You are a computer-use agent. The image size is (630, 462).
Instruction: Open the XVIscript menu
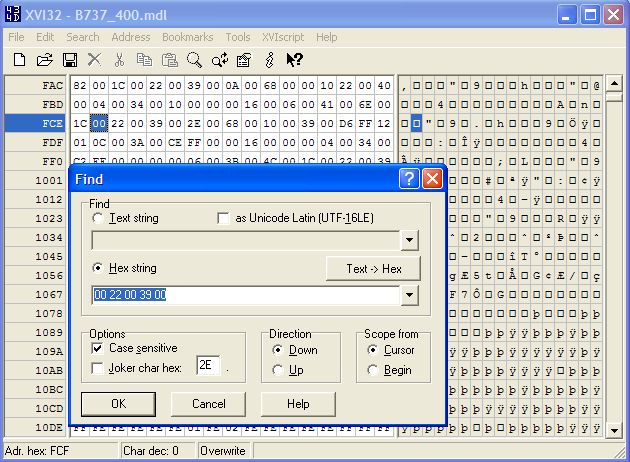point(283,37)
